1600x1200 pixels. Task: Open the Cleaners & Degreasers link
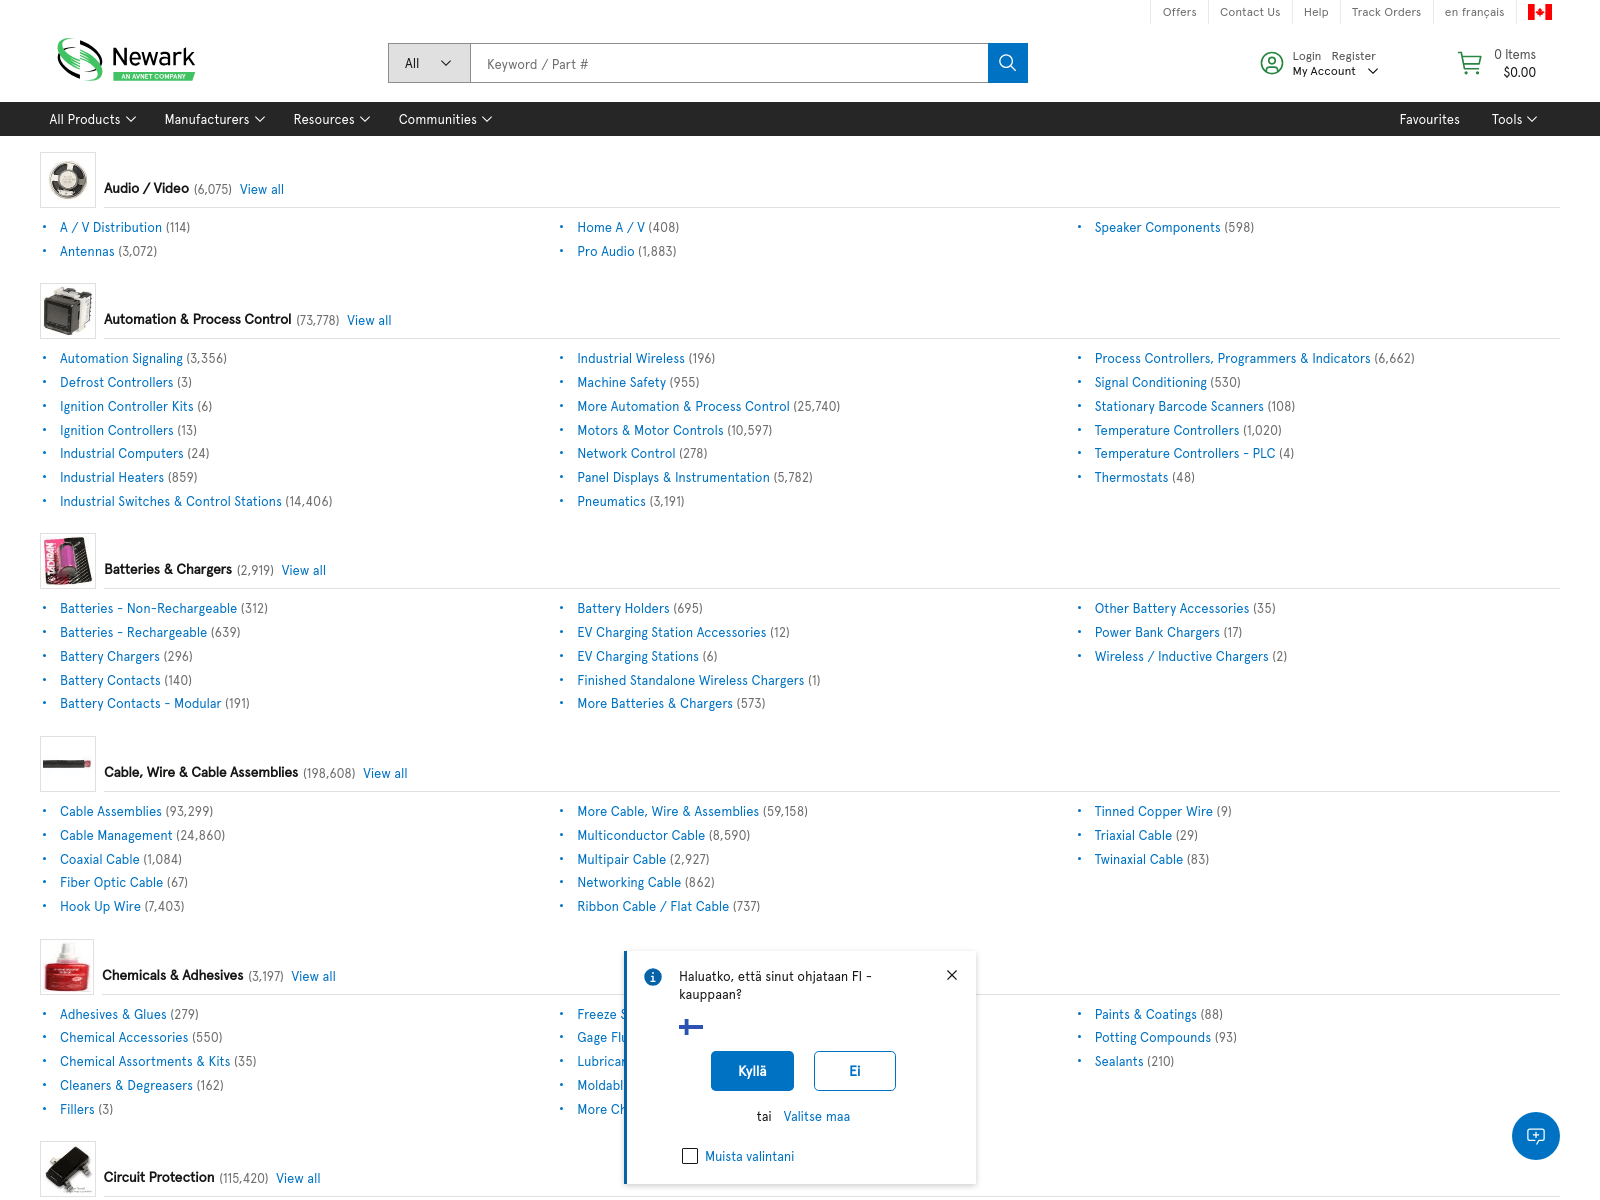tap(126, 1085)
